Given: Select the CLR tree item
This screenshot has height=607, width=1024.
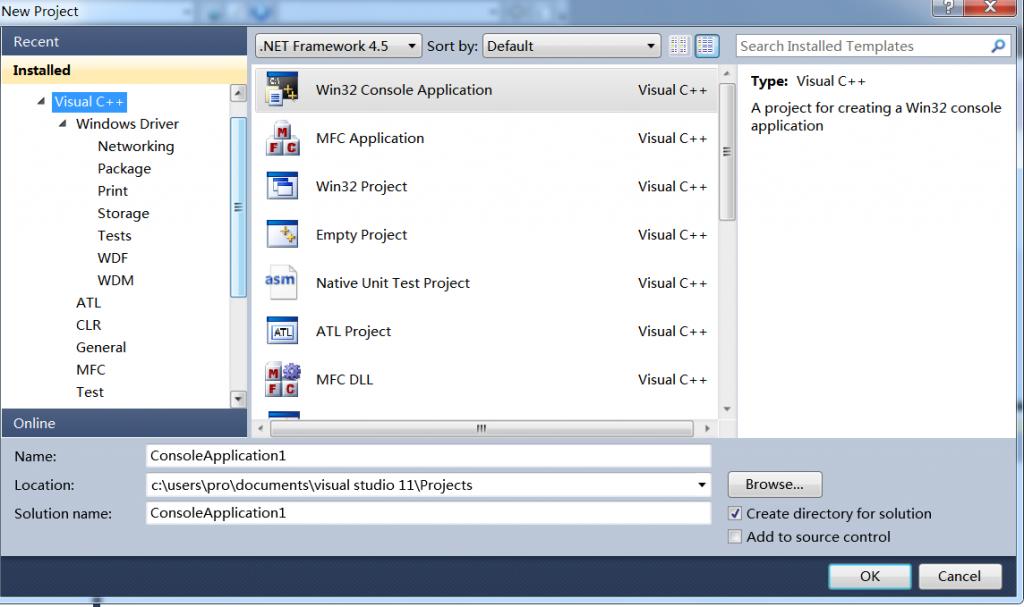Looking at the screenshot, I should tap(88, 325).
